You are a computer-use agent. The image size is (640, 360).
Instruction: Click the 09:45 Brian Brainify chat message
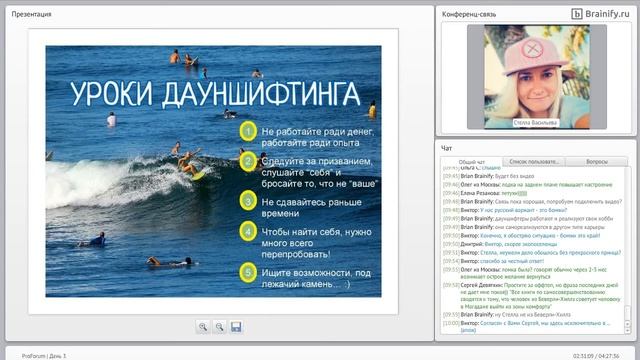tap(489, 176)
